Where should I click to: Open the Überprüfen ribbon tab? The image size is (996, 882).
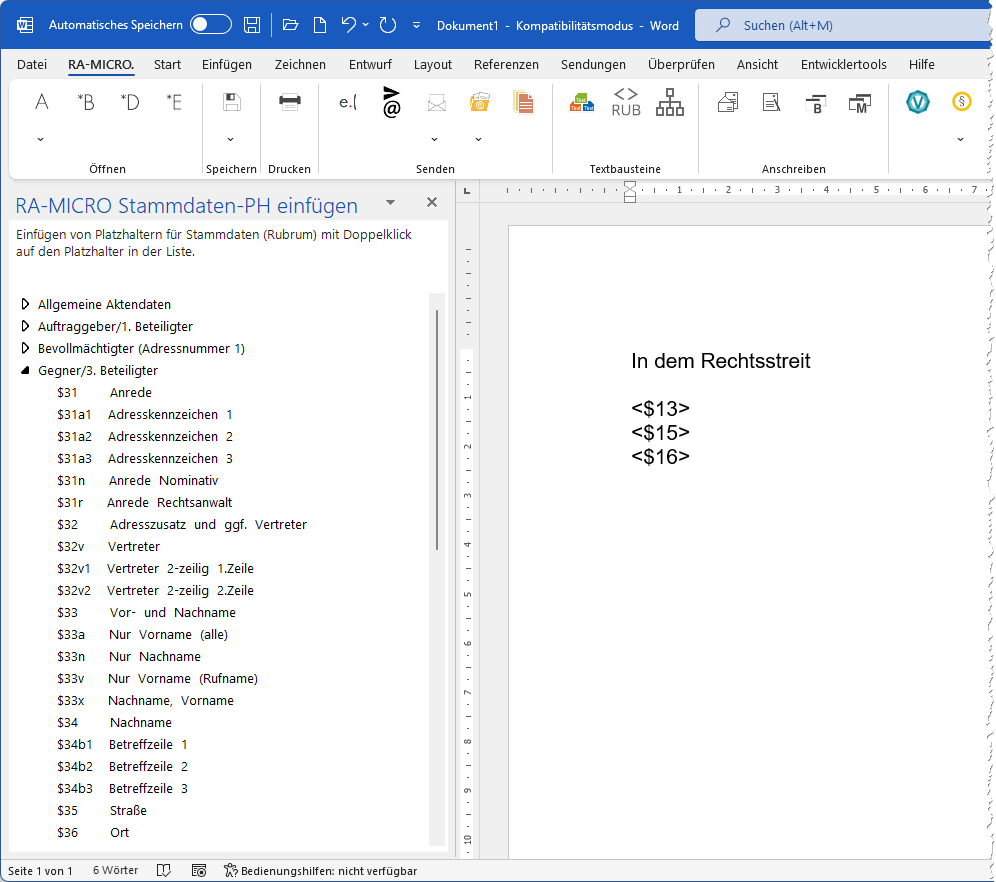(681, 64)
